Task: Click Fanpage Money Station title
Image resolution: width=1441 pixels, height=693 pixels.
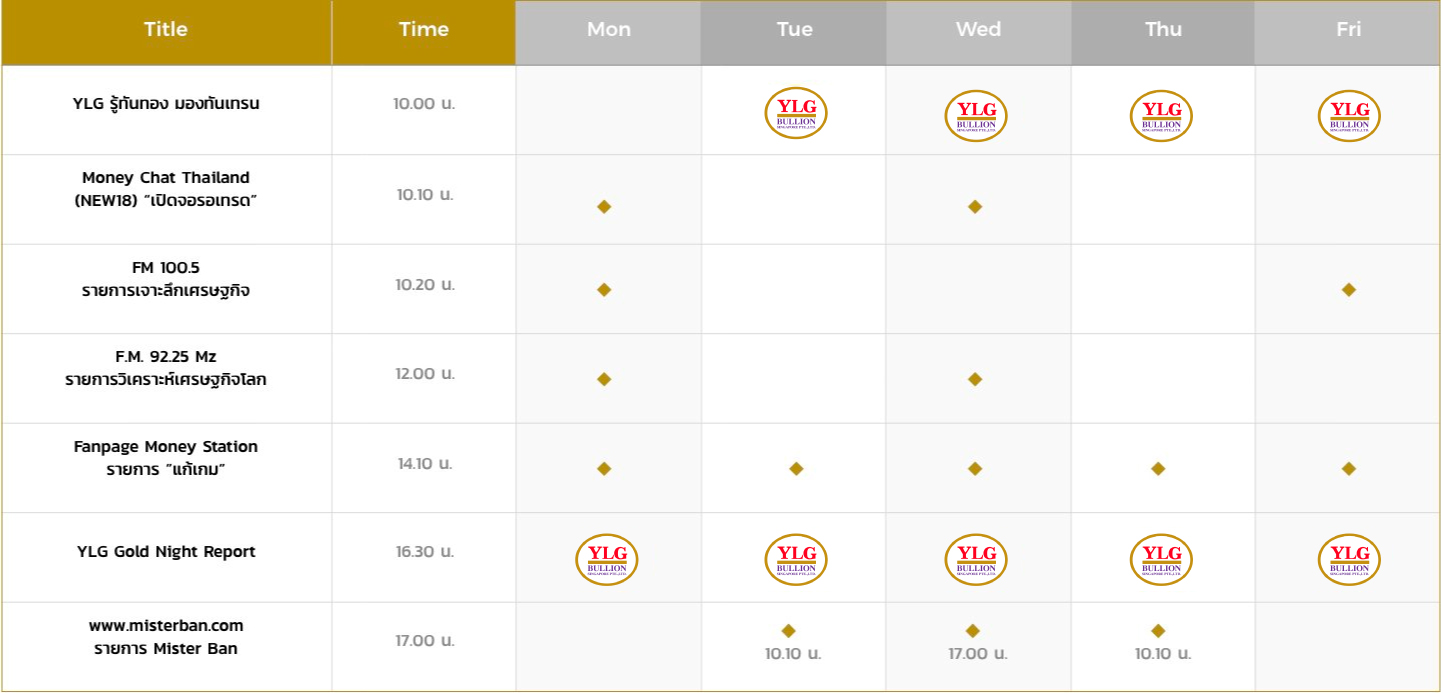Action: point(166,447)
